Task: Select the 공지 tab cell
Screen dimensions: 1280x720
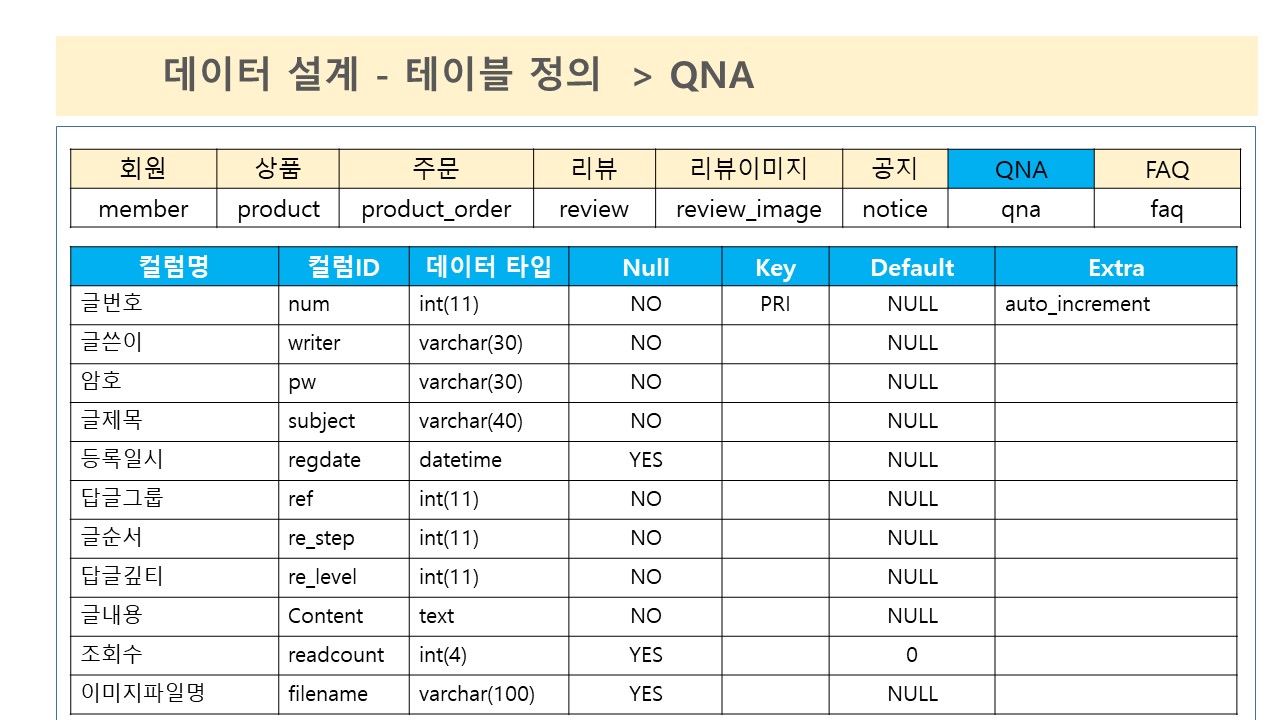Action: [895, 169]
